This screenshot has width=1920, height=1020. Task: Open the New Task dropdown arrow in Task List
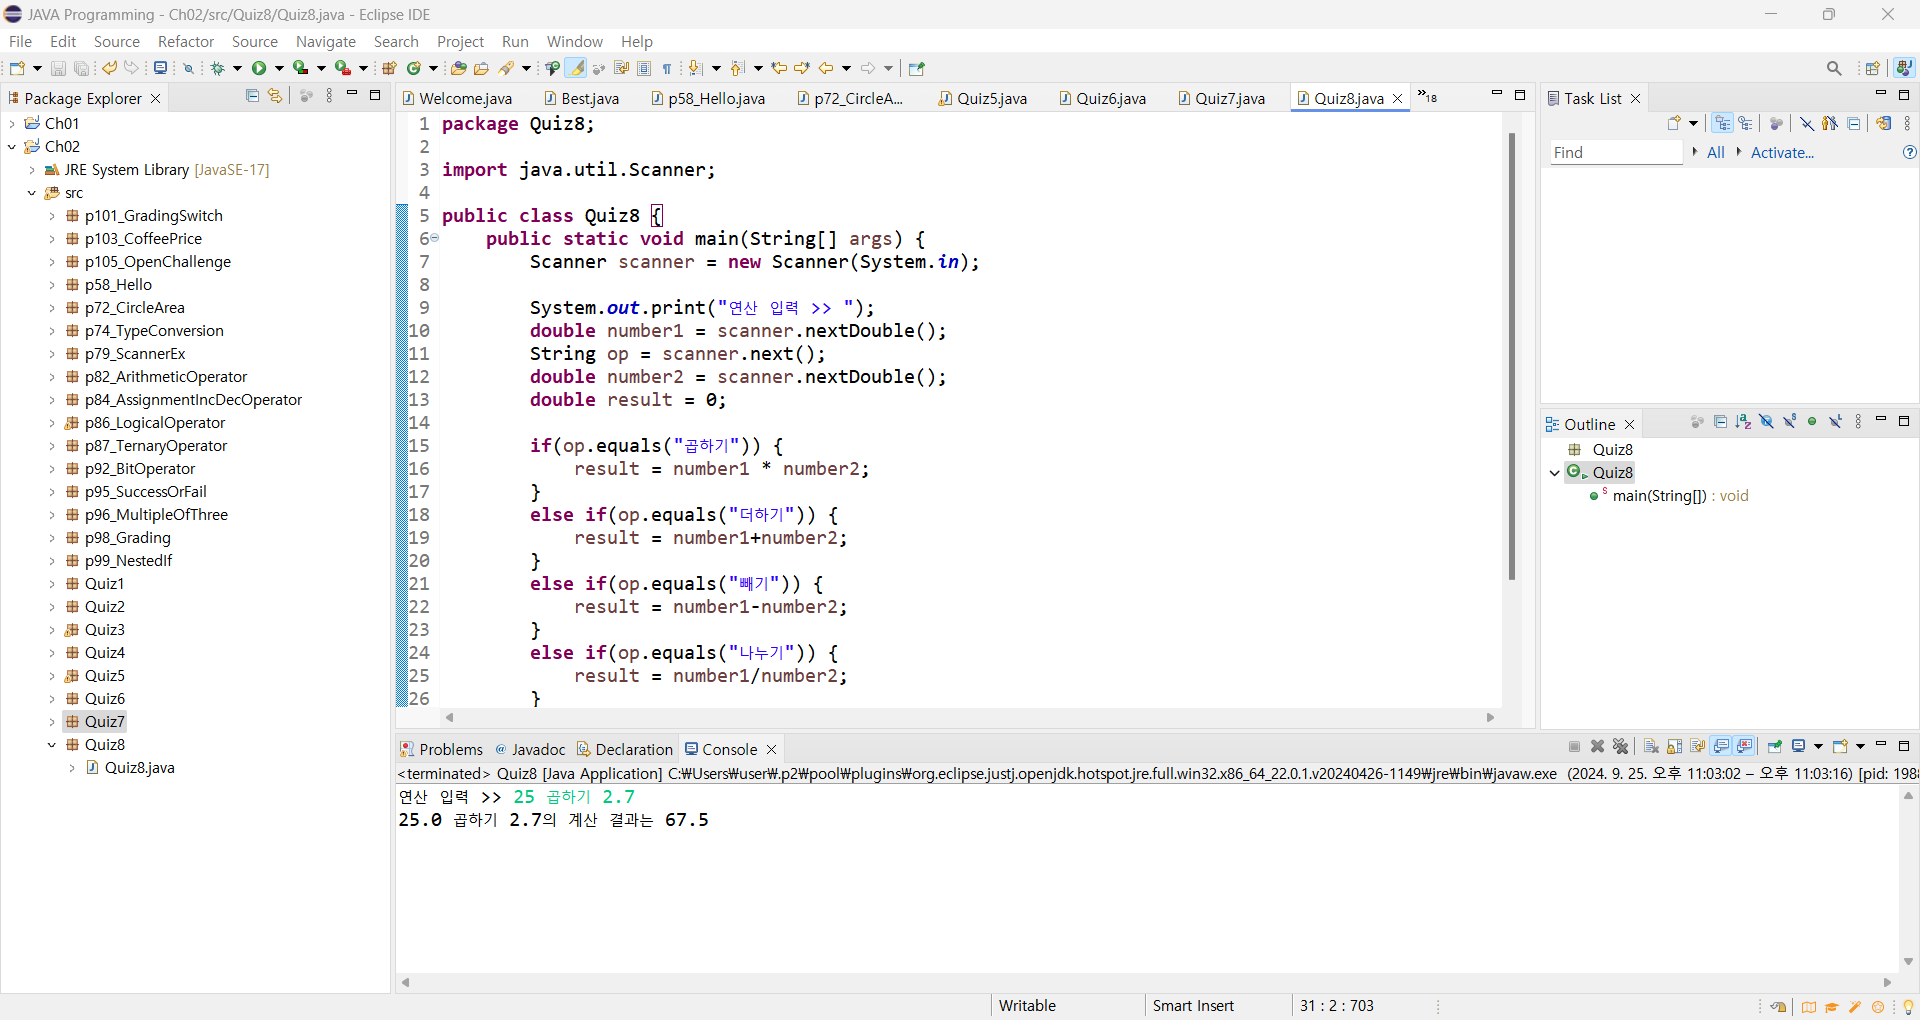point(1694,123)
